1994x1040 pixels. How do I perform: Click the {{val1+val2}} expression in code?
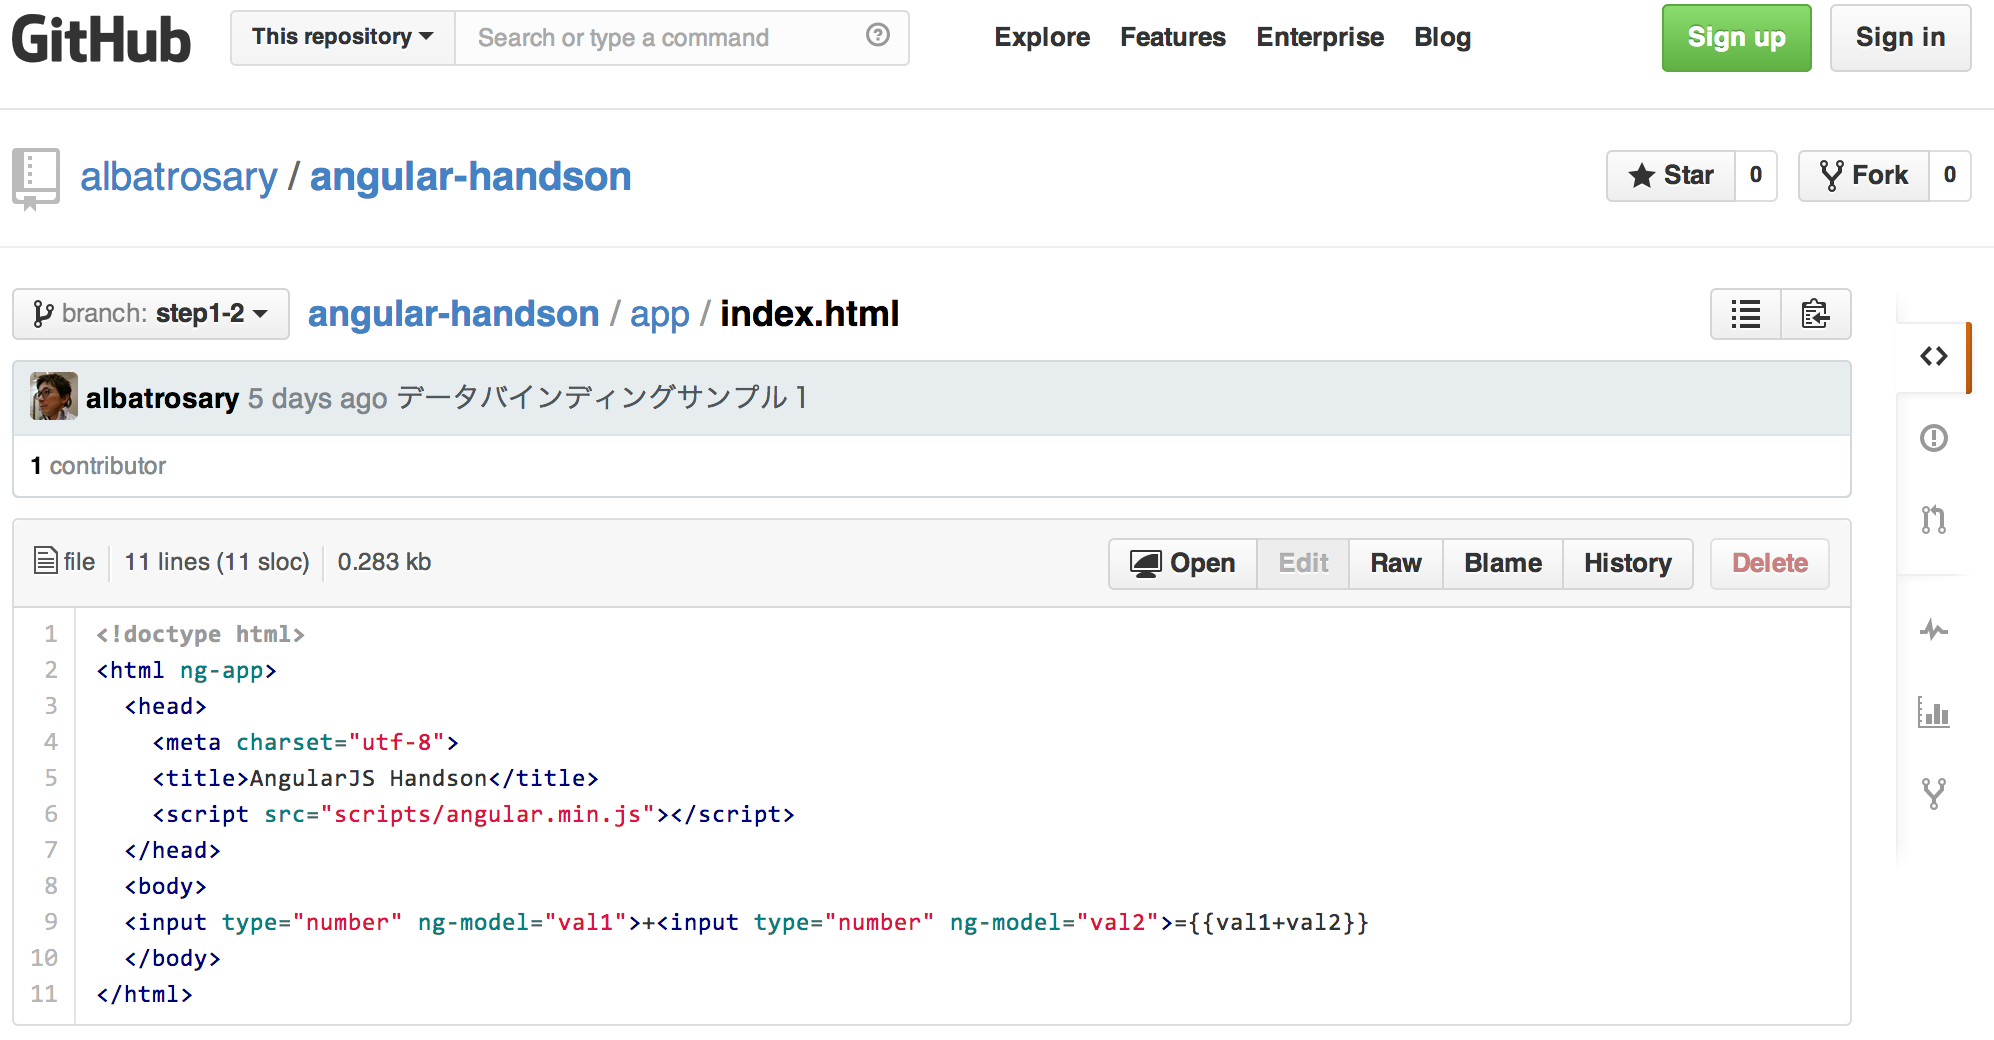coord(1278,922)
